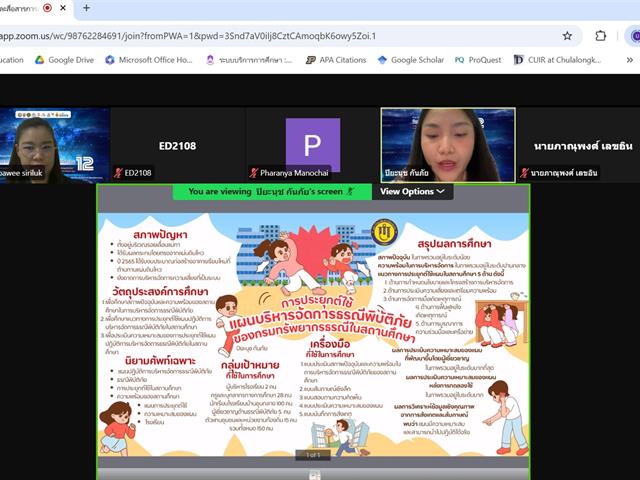
Task: Open the ProQuest bookmark
Action: [478, 60]
